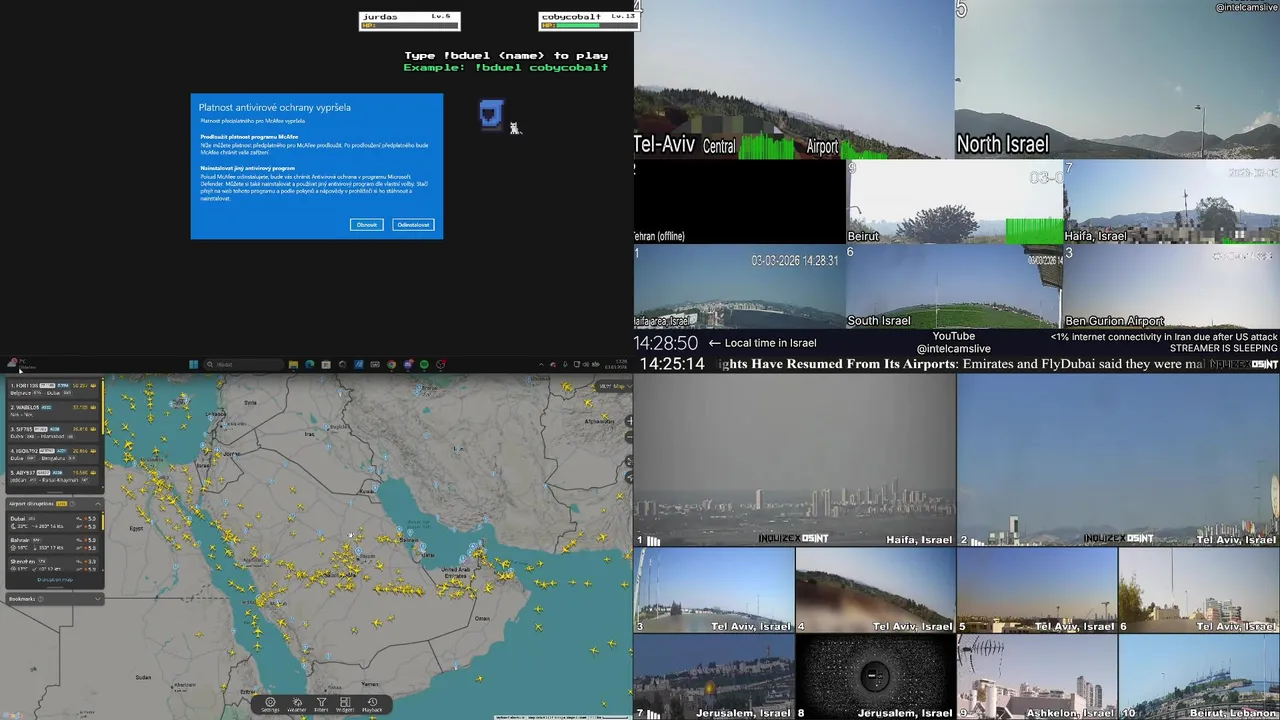Select the Ben Gurion Airport camera feed

(x=1171, y=287)
